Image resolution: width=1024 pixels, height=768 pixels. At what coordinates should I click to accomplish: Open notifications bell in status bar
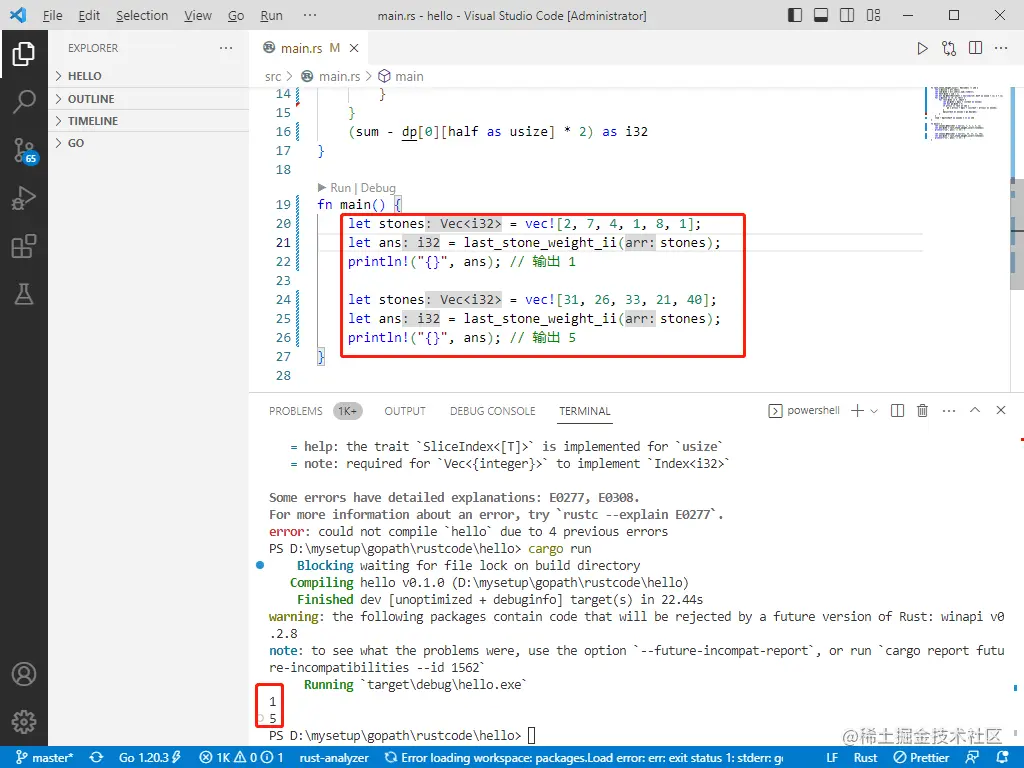pyautogui.click(x=1002, y=758)
